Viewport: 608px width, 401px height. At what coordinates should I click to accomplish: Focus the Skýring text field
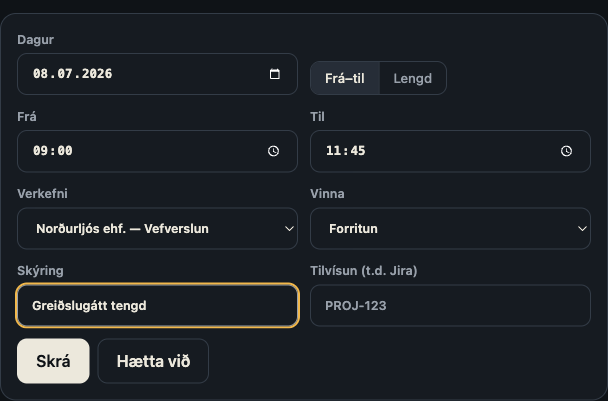[x=157, y=306]
